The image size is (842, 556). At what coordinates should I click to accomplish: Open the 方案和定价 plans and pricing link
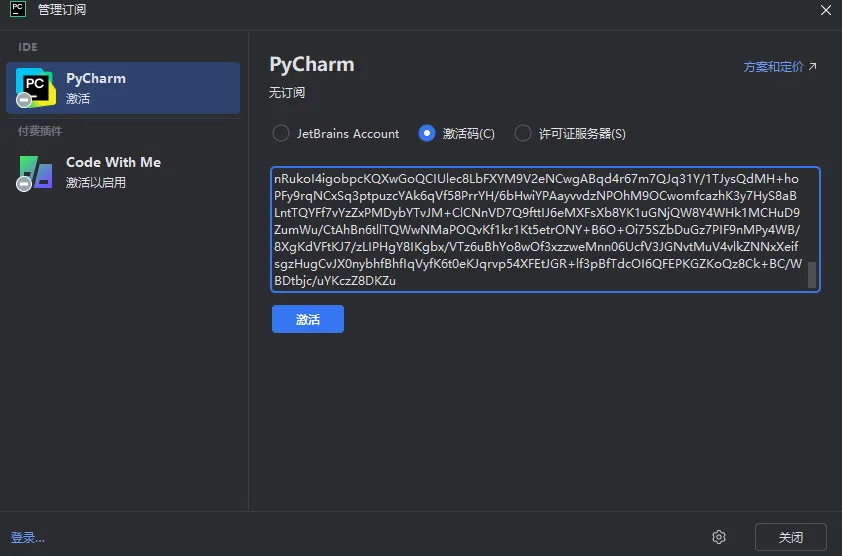(780, 67)
